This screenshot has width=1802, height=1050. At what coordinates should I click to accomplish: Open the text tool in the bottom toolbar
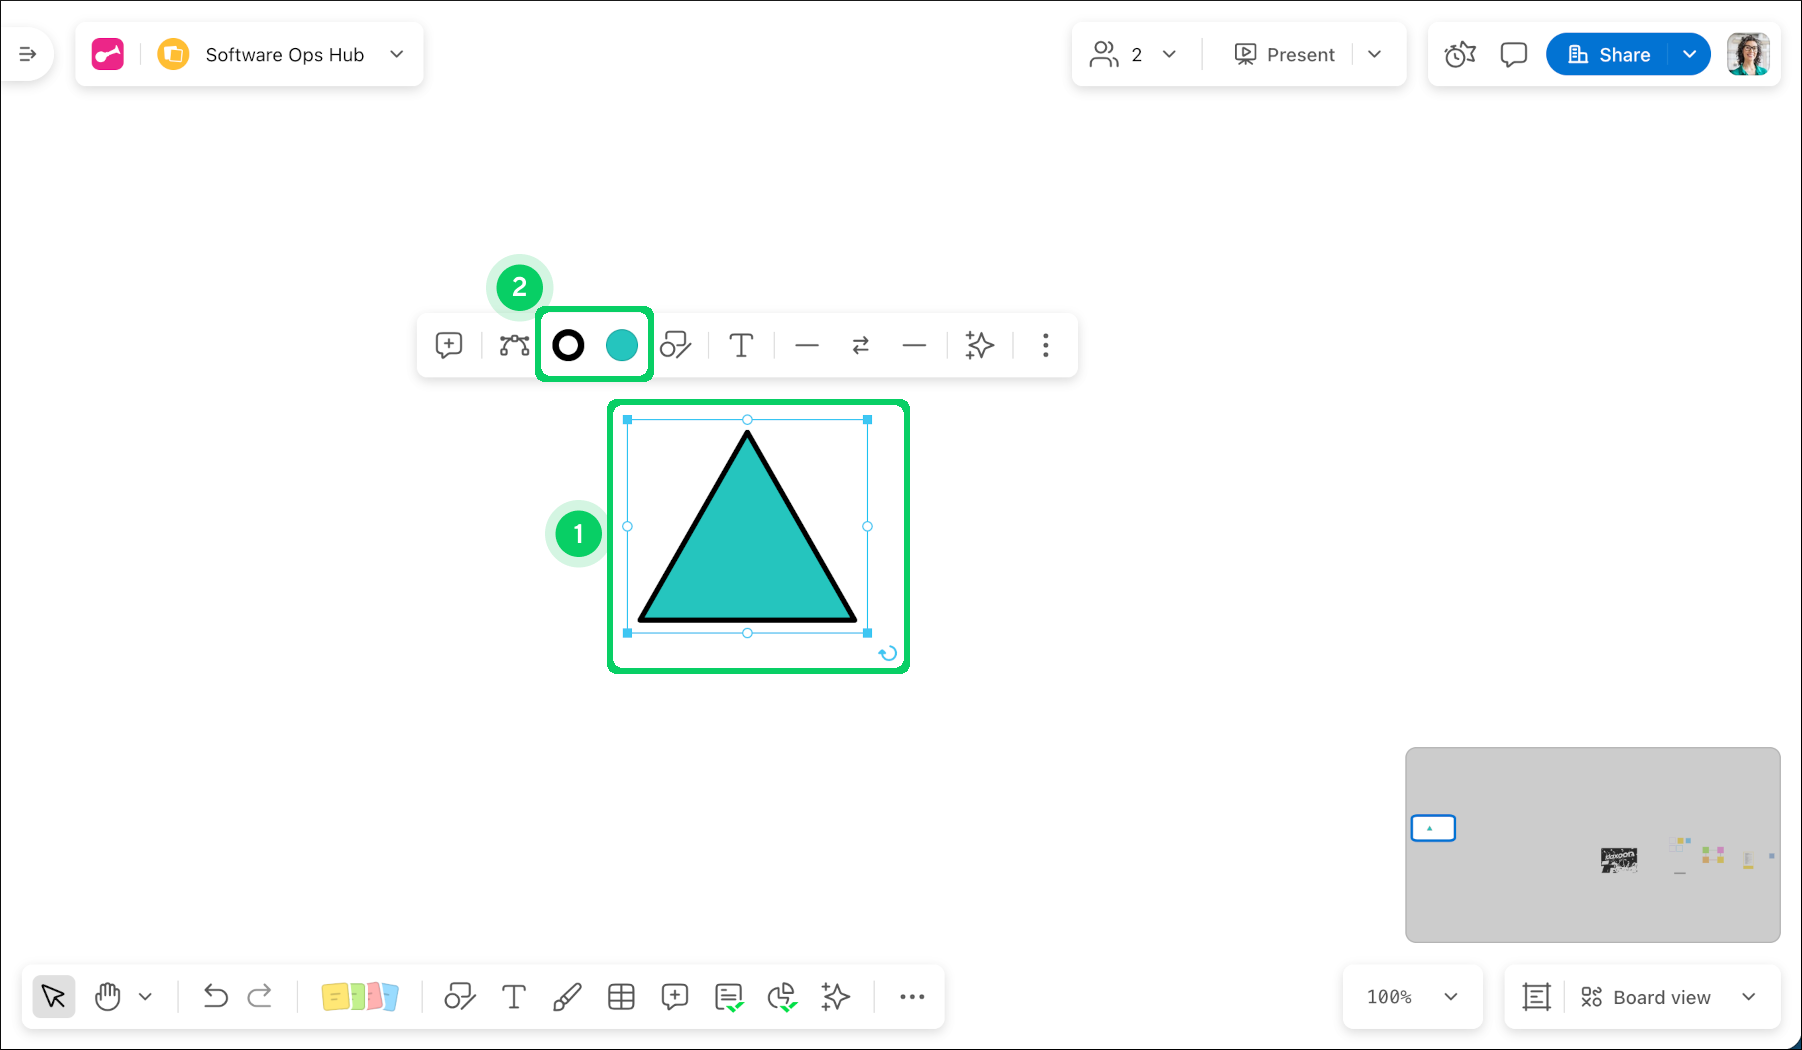(x=513, y=996)
